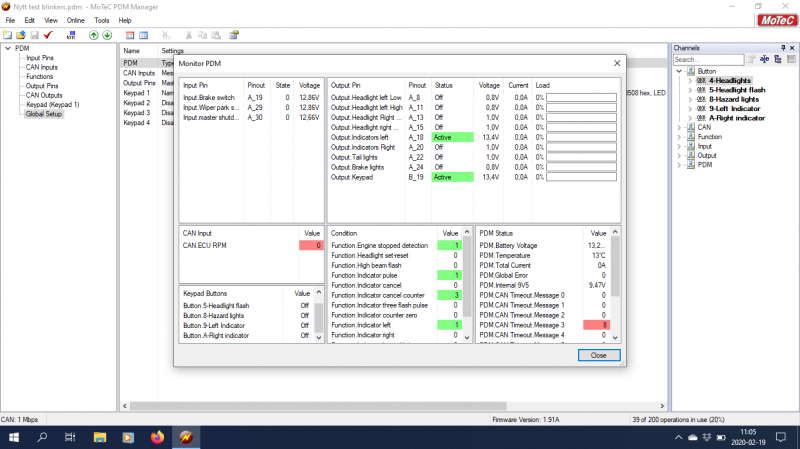Open the File menu

[x=10, y=20]
